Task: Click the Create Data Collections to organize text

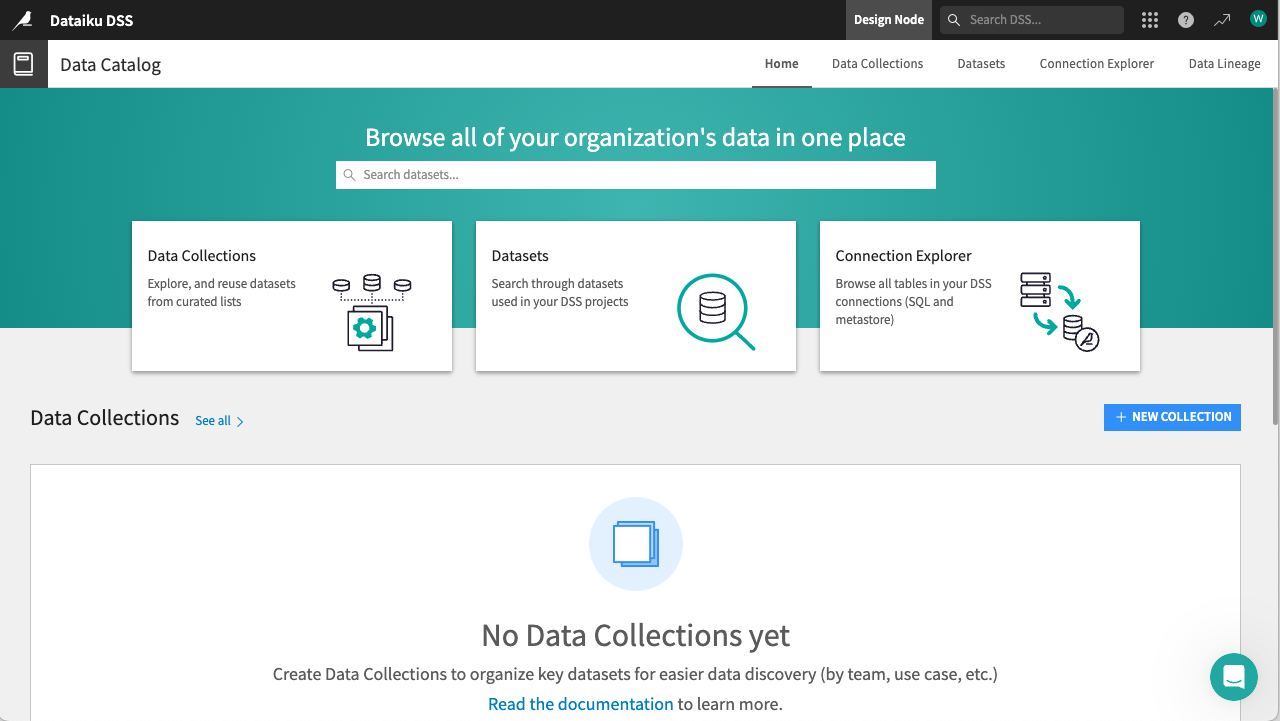Action: 635,674
